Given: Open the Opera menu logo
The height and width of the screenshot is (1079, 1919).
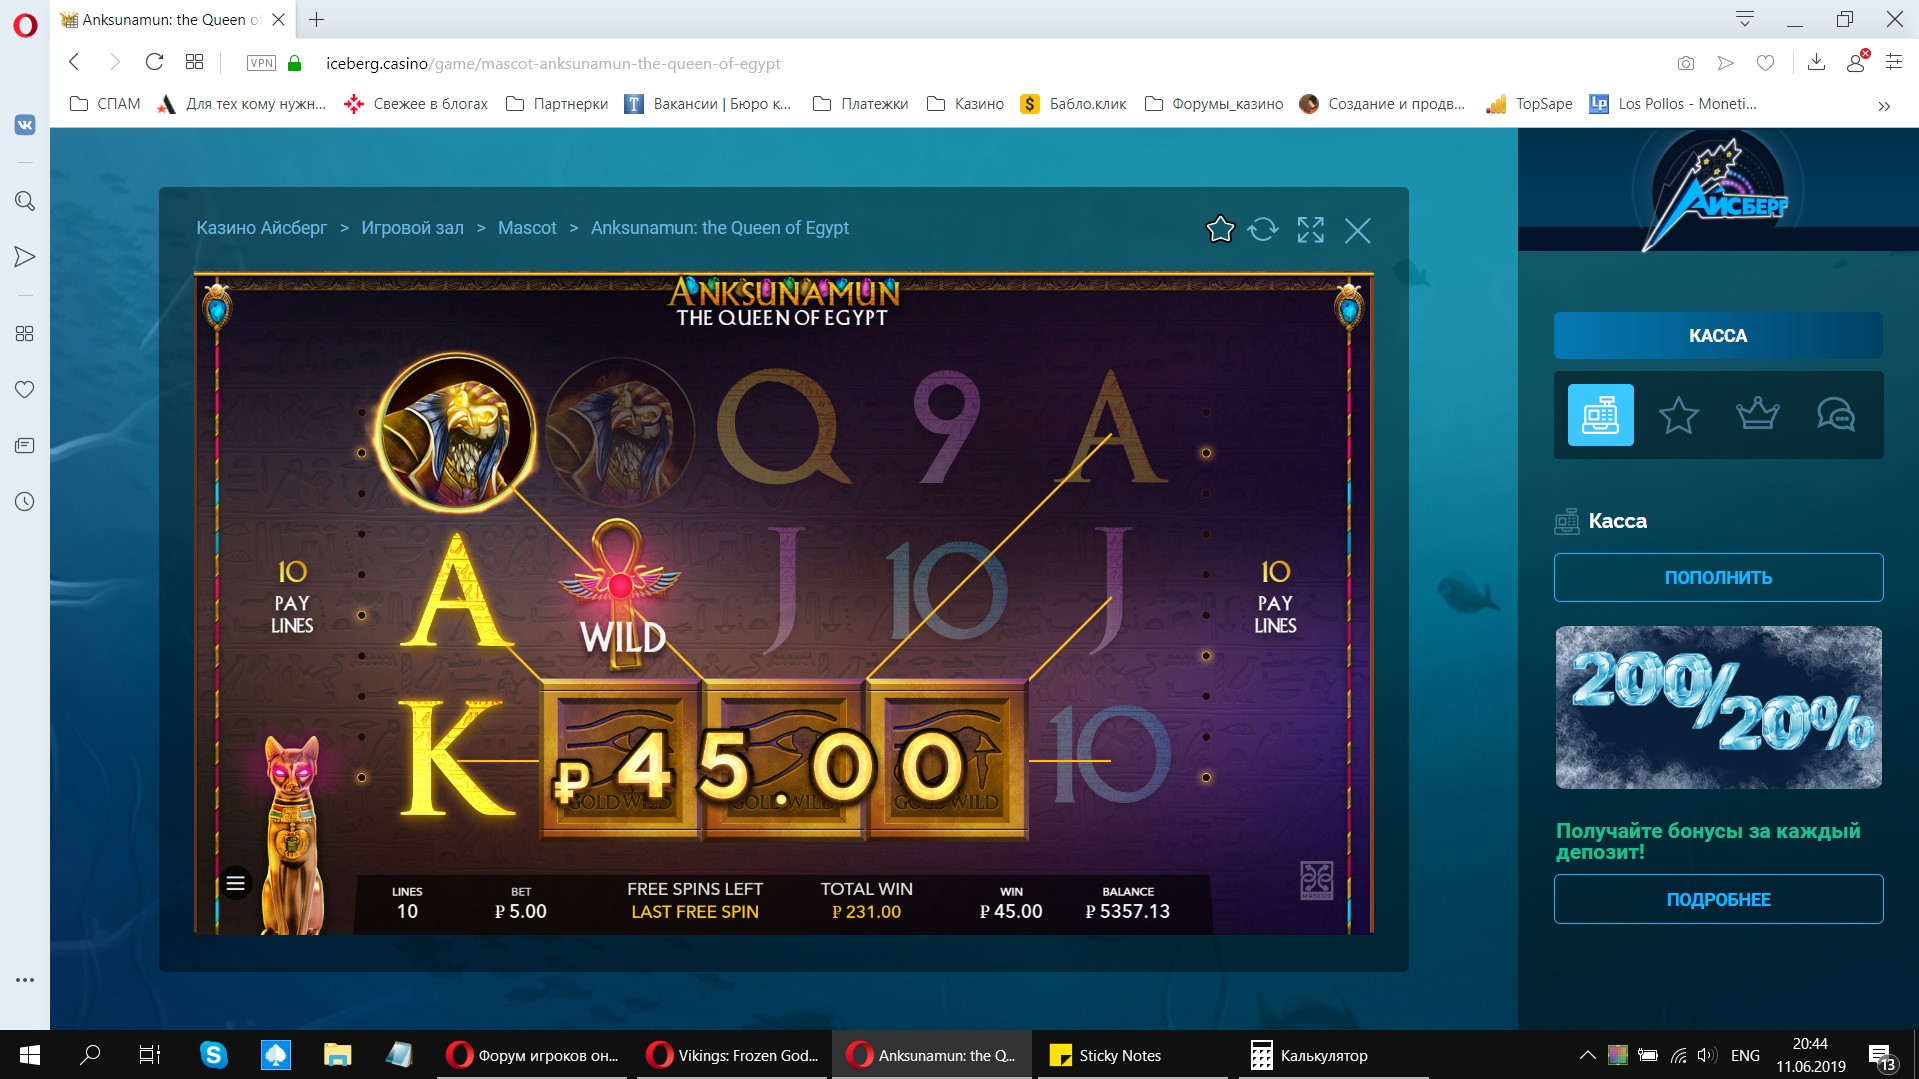Looking at the screenshot, I should 25,25.
